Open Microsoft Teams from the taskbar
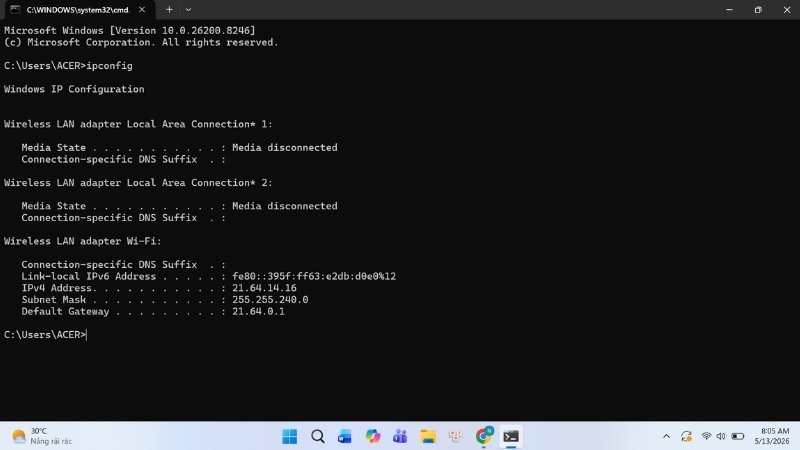The image size is (800, 450). coord(400,436)
